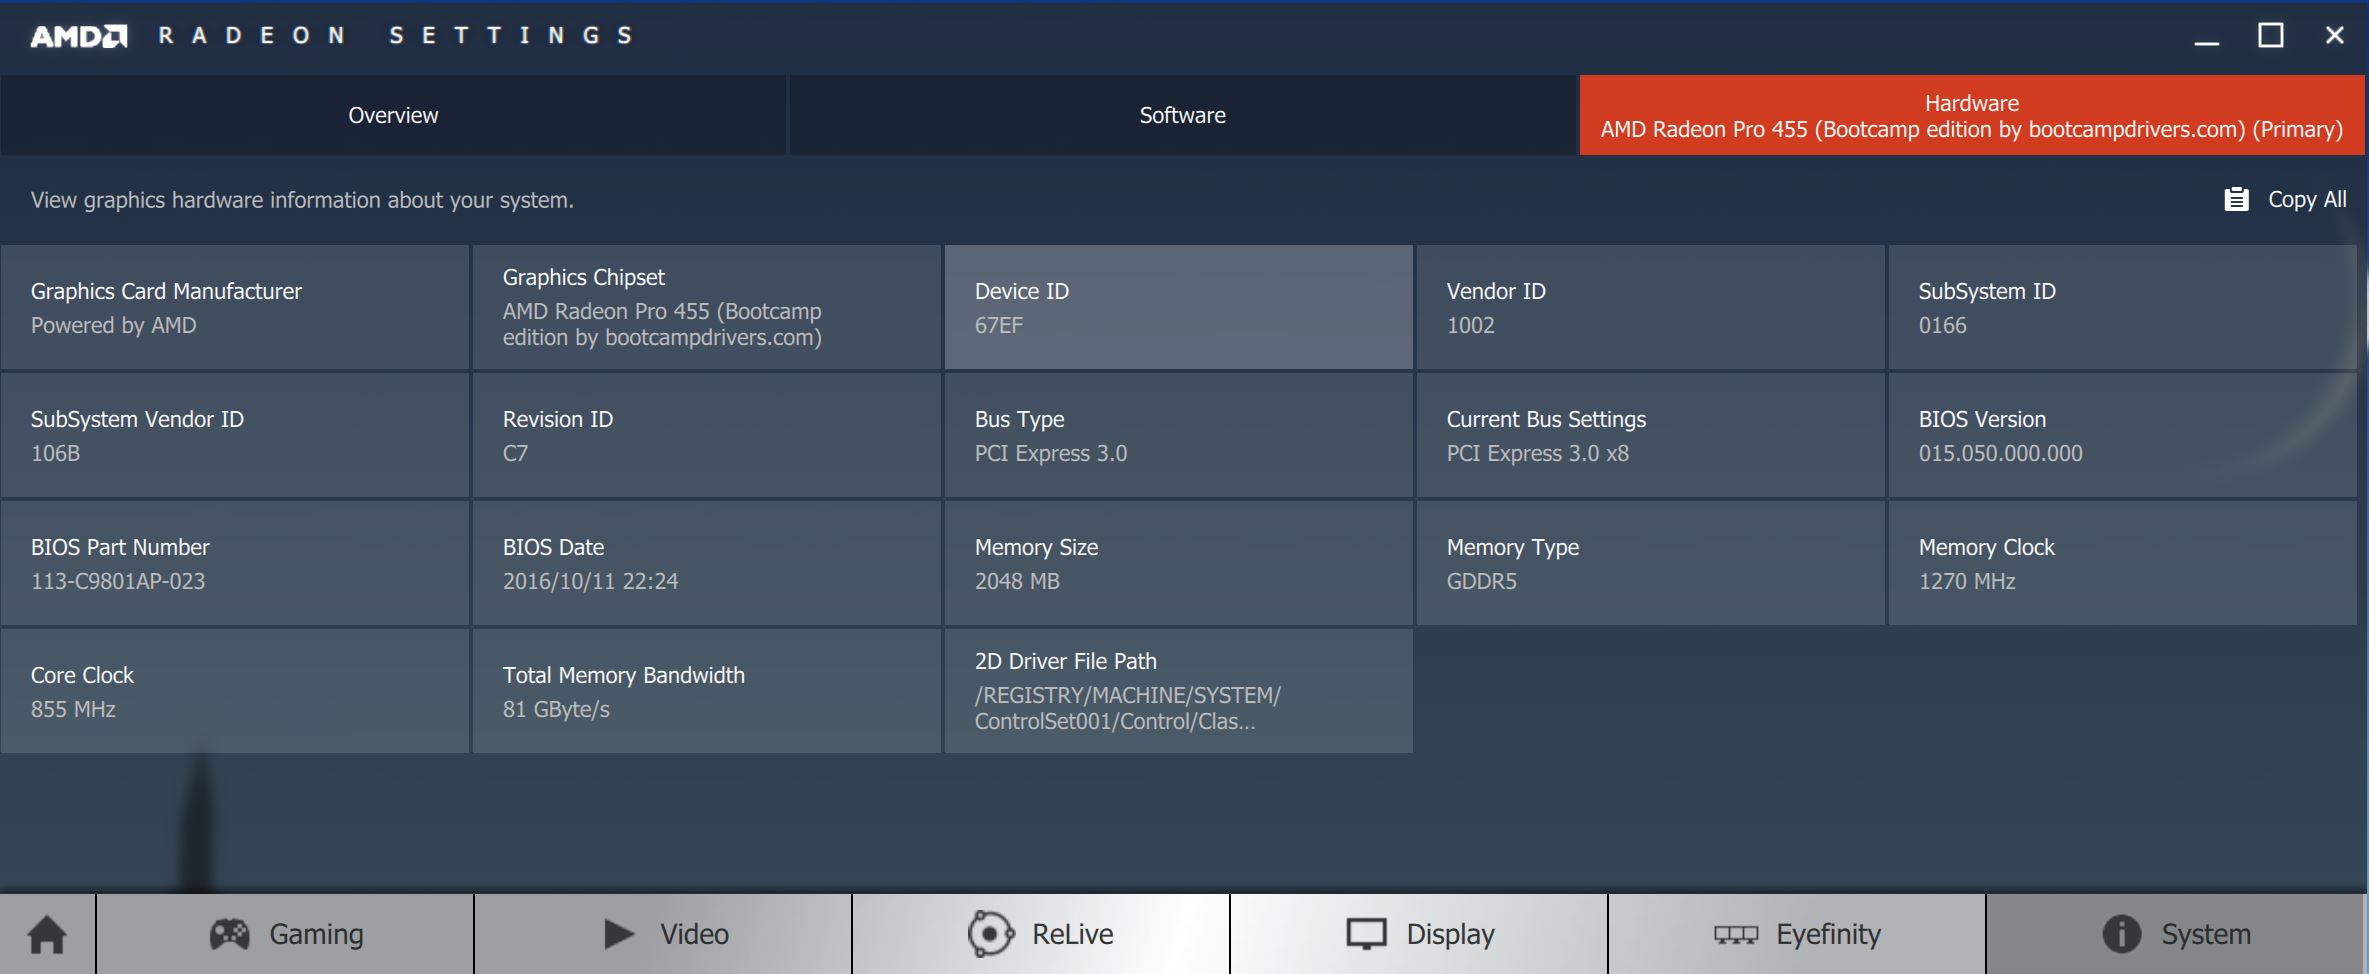2369x974 pixels.
Task: Select the Current Bus Settings tile
Action: [1651, 436]
